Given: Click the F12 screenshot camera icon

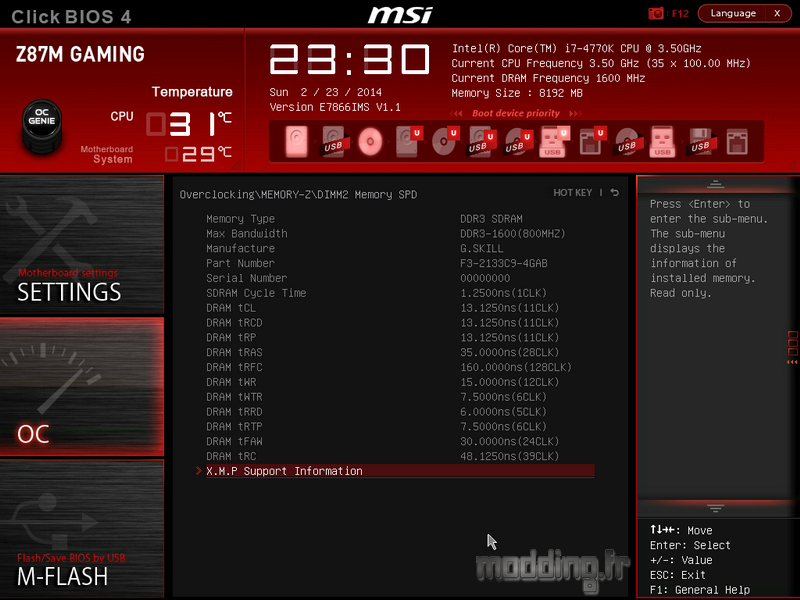Looking at the screenshot, I should (x=656, y=13).
